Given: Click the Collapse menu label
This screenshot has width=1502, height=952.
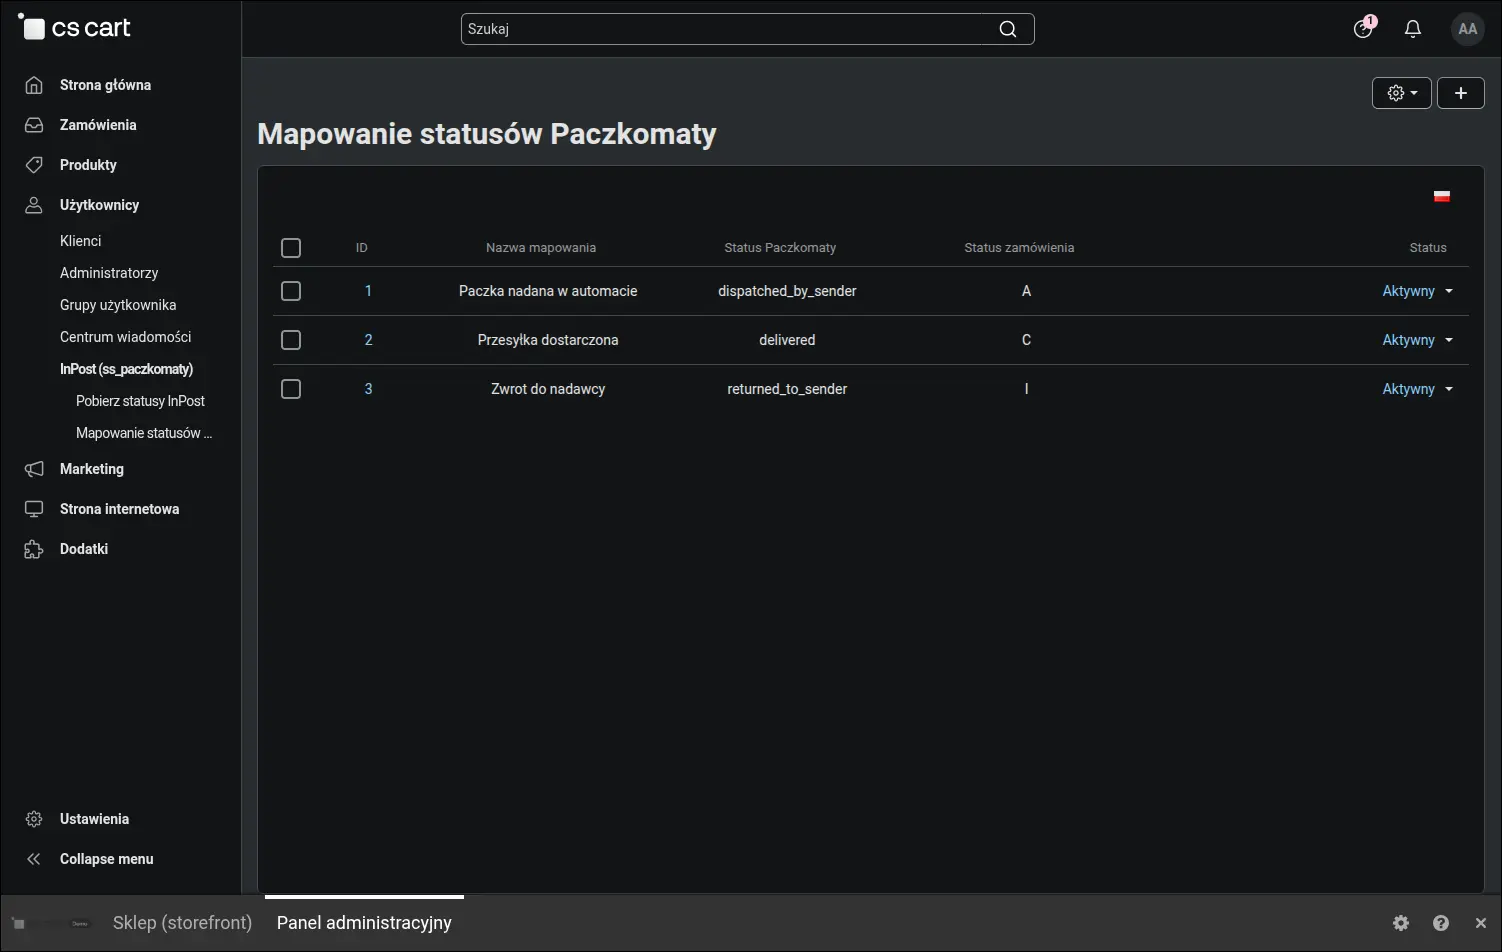Looking at the screenshot, I should point(107,859).
